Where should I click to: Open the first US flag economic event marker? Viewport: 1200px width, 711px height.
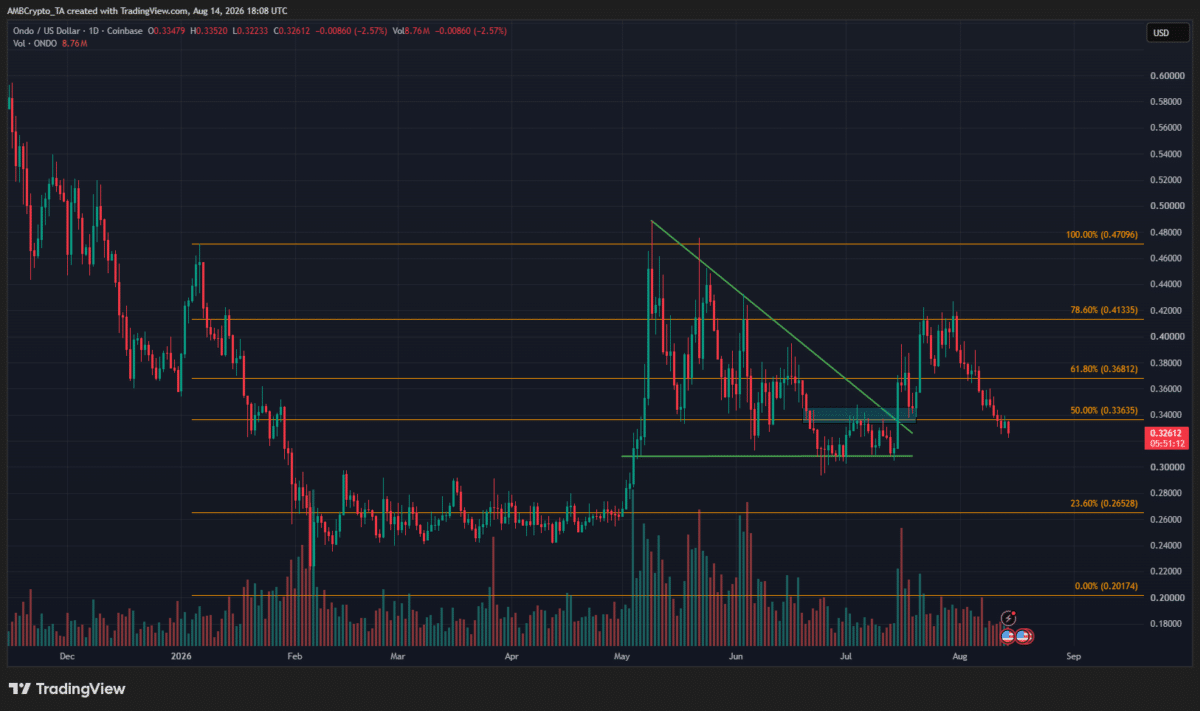tap(1008, 636)
